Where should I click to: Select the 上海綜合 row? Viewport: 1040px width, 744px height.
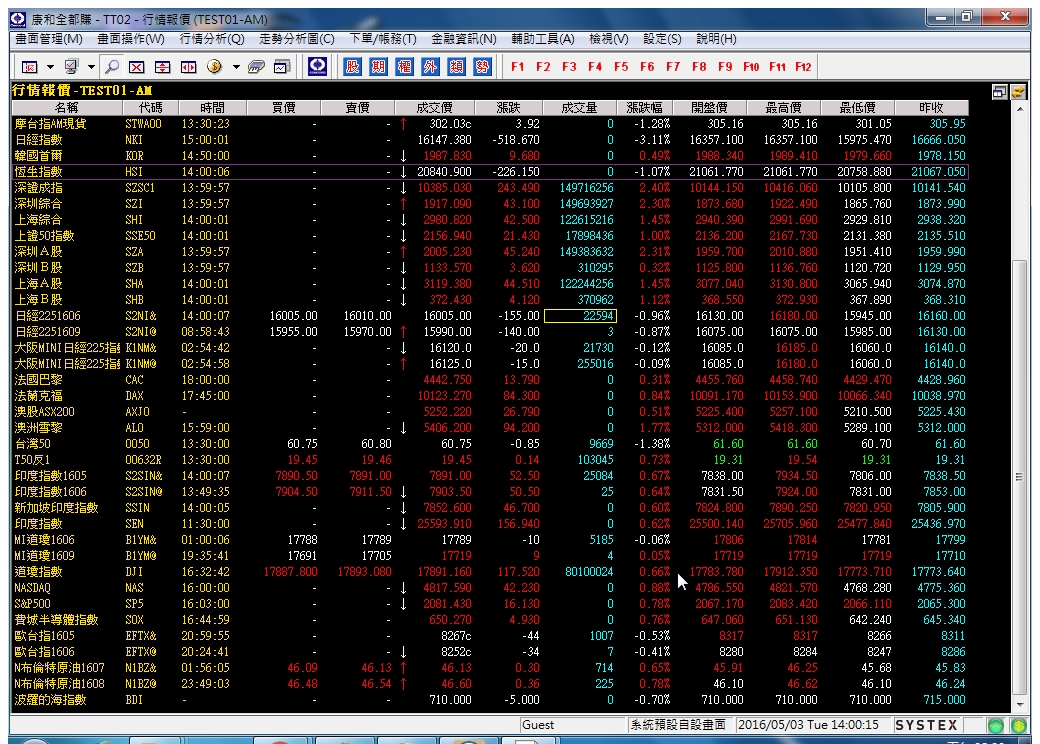(x=490, y=219)
